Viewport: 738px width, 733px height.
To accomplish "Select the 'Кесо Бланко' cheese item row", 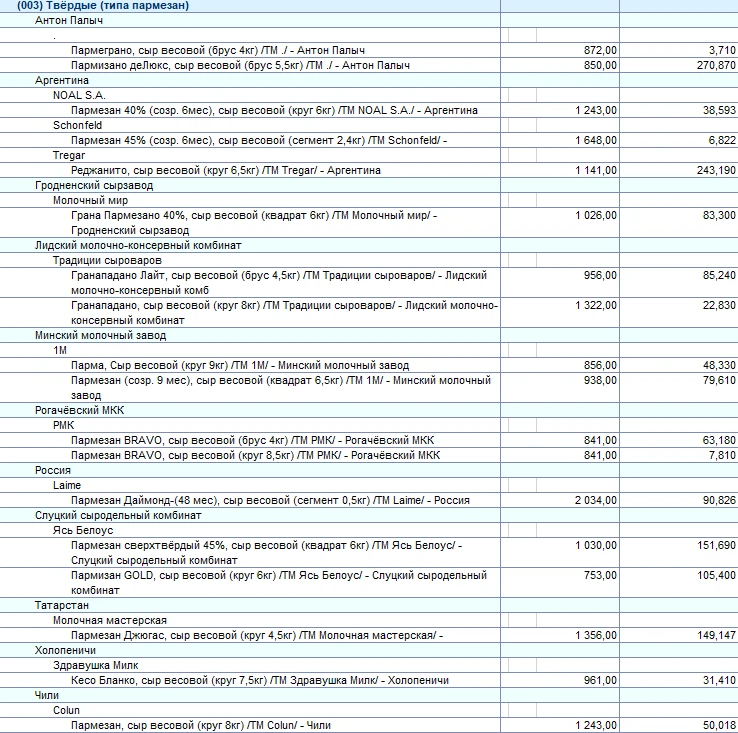I will click(x=260, y=680).
